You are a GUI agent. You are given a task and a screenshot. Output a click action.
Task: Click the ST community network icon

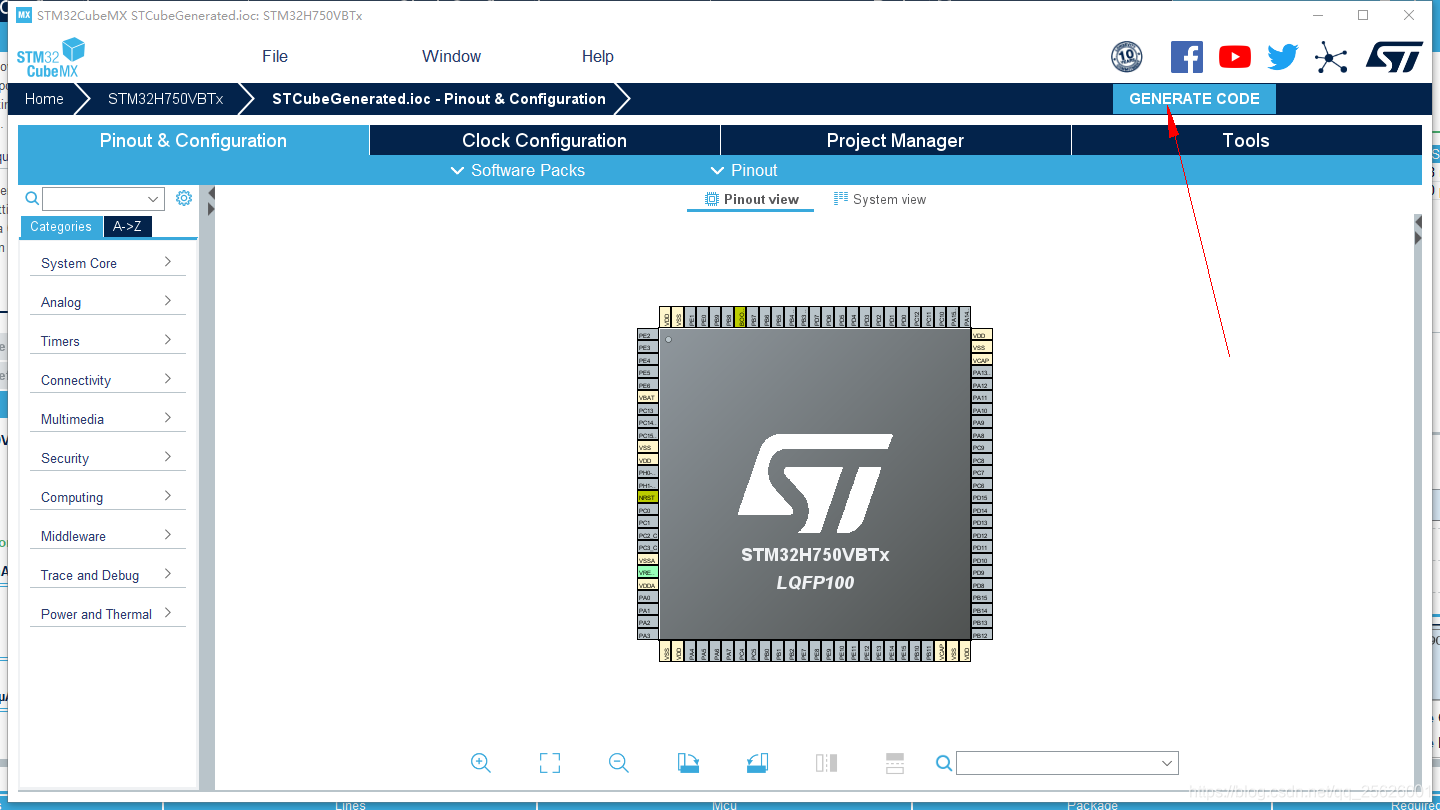[x=1331, y=57]
